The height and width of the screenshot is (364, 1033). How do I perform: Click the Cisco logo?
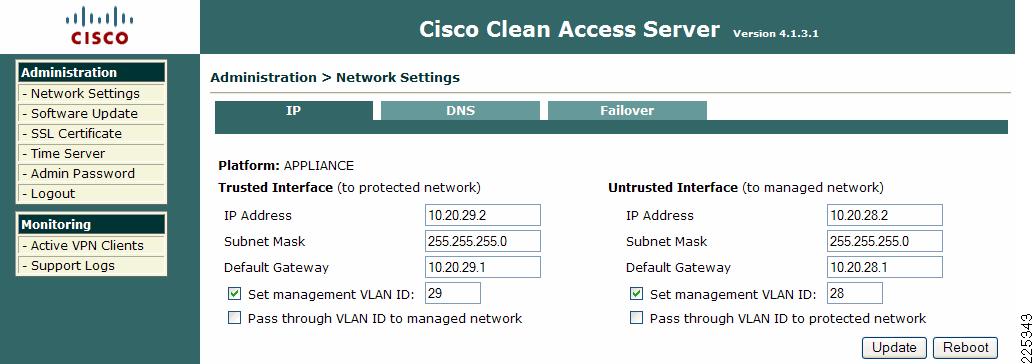coord(97,26)
